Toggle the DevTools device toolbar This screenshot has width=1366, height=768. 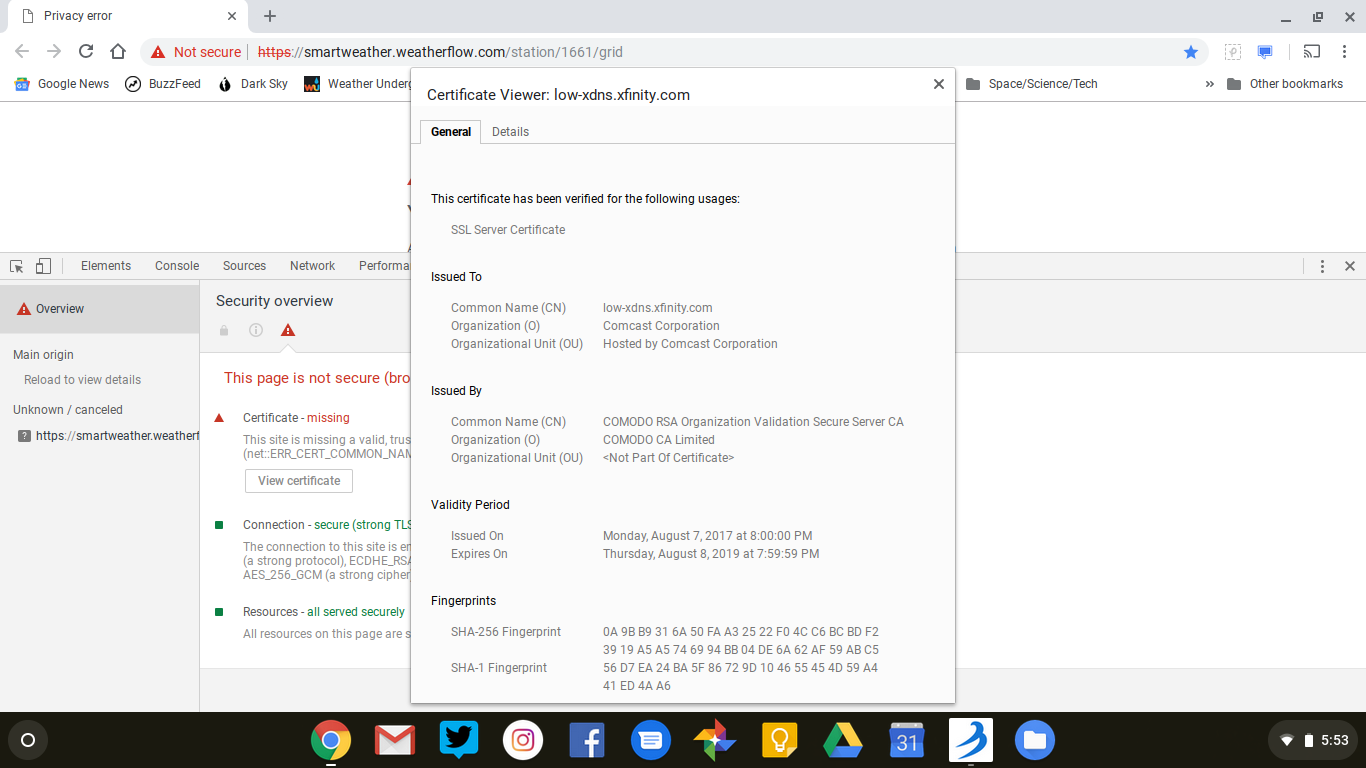click(x=43, y=266)
